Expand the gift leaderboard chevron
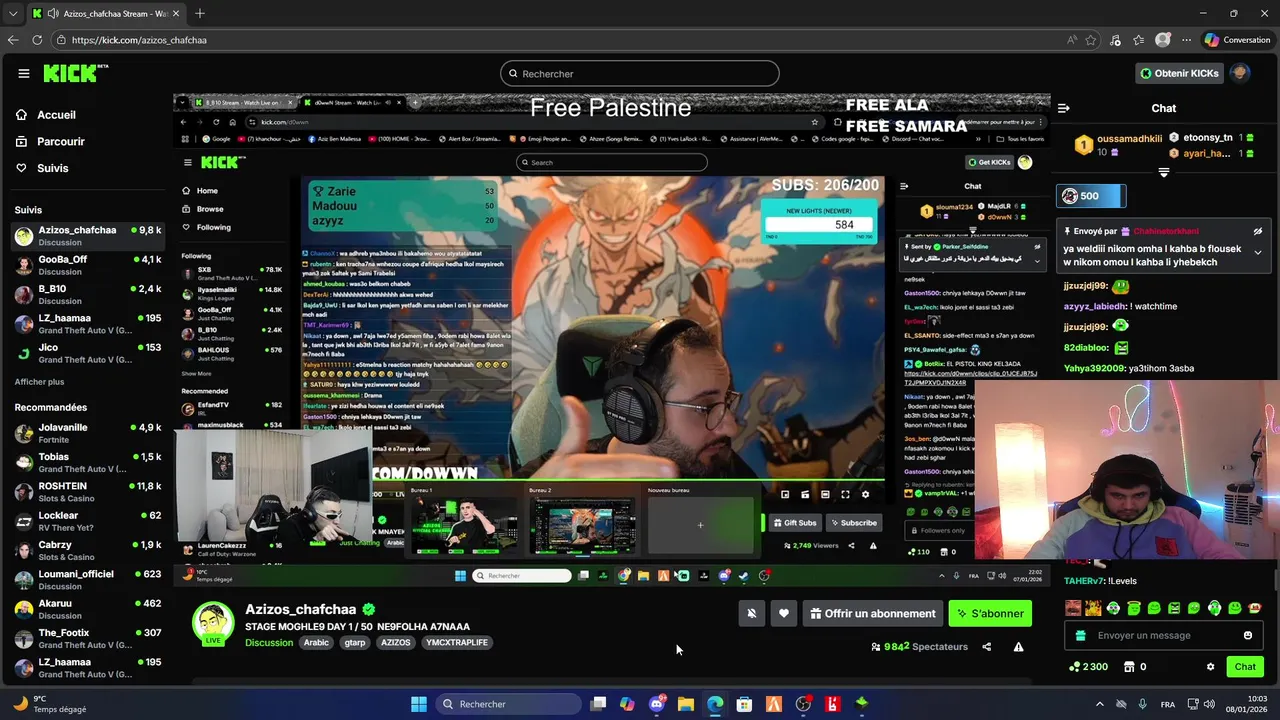The width and height of the screenshot is (1280, 720). (x=1163, y=172)
